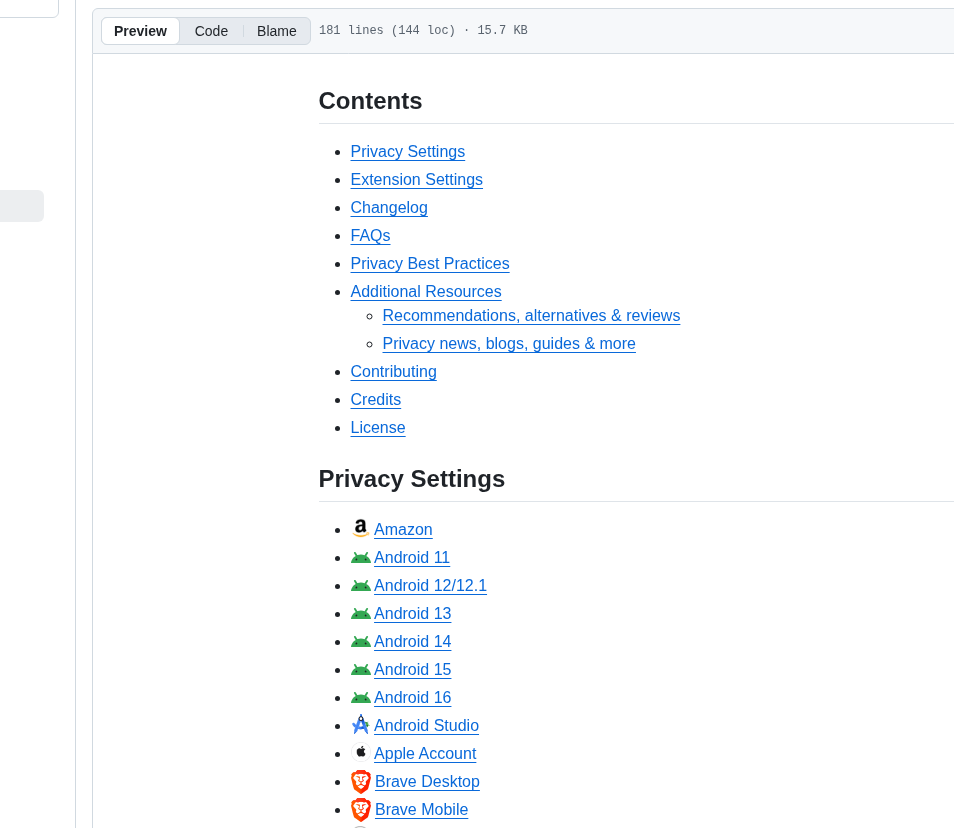
Task: Click the Android icon beside Android 12/12.1
Action: (x=361, y=585)
